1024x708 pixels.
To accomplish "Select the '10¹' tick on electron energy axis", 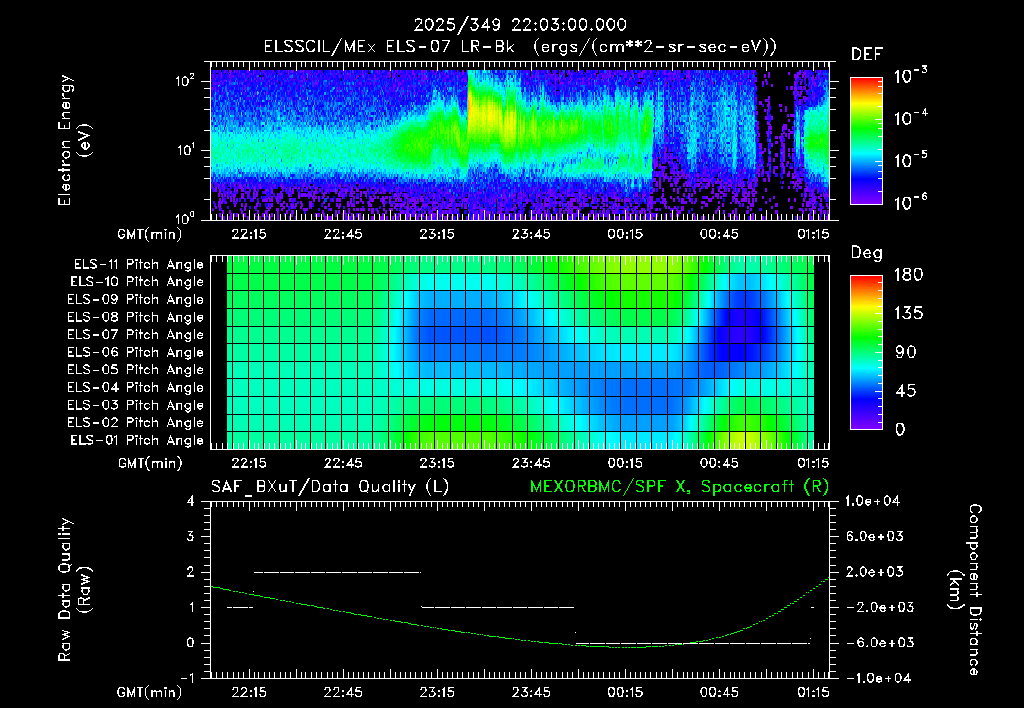I will [185, 150].
